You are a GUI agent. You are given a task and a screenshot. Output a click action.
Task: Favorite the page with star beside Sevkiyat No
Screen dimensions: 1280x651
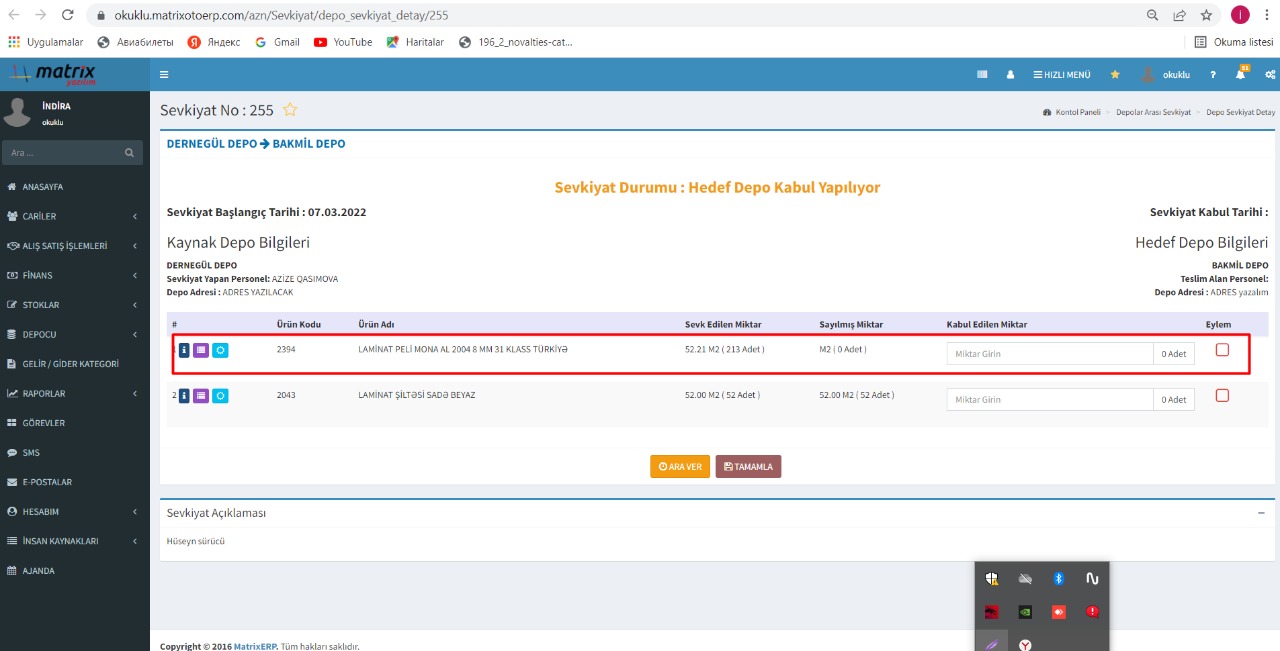(x=290, y=110)
